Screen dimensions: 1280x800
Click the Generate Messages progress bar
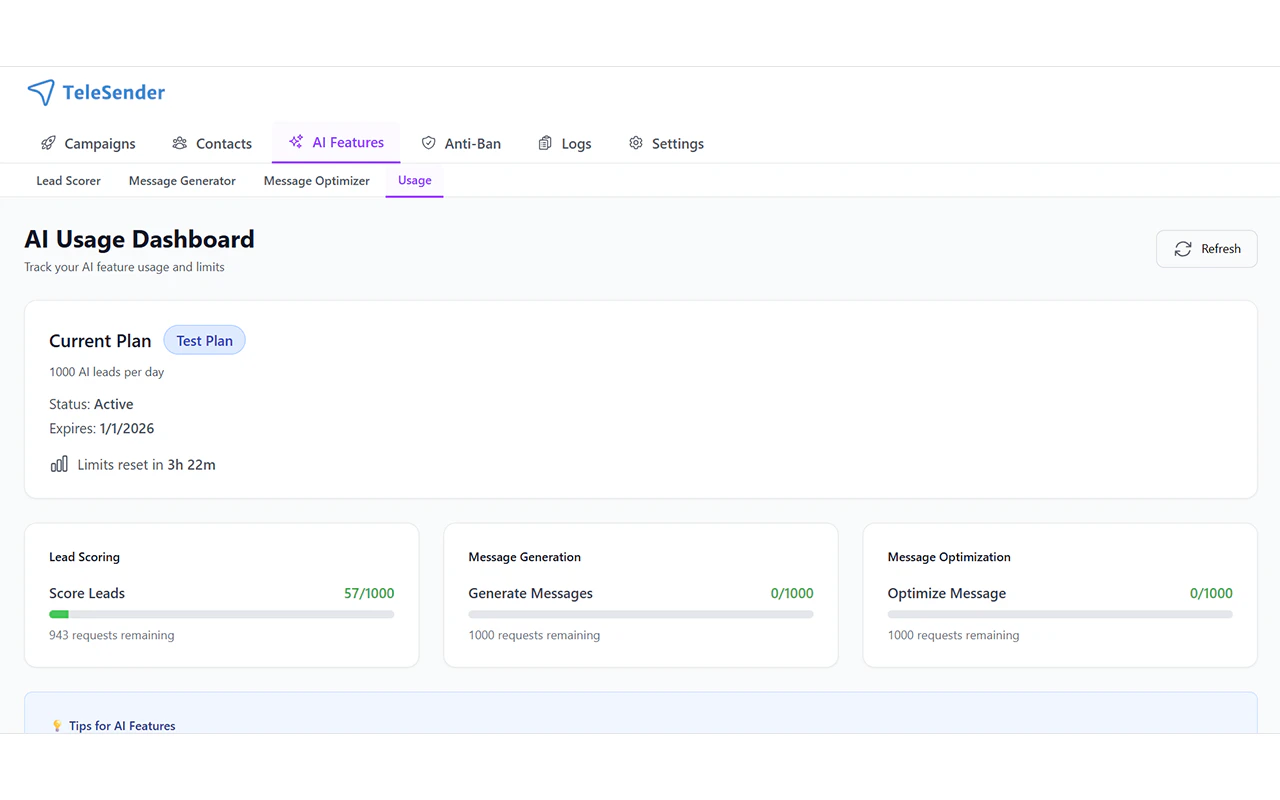(641, 614)
